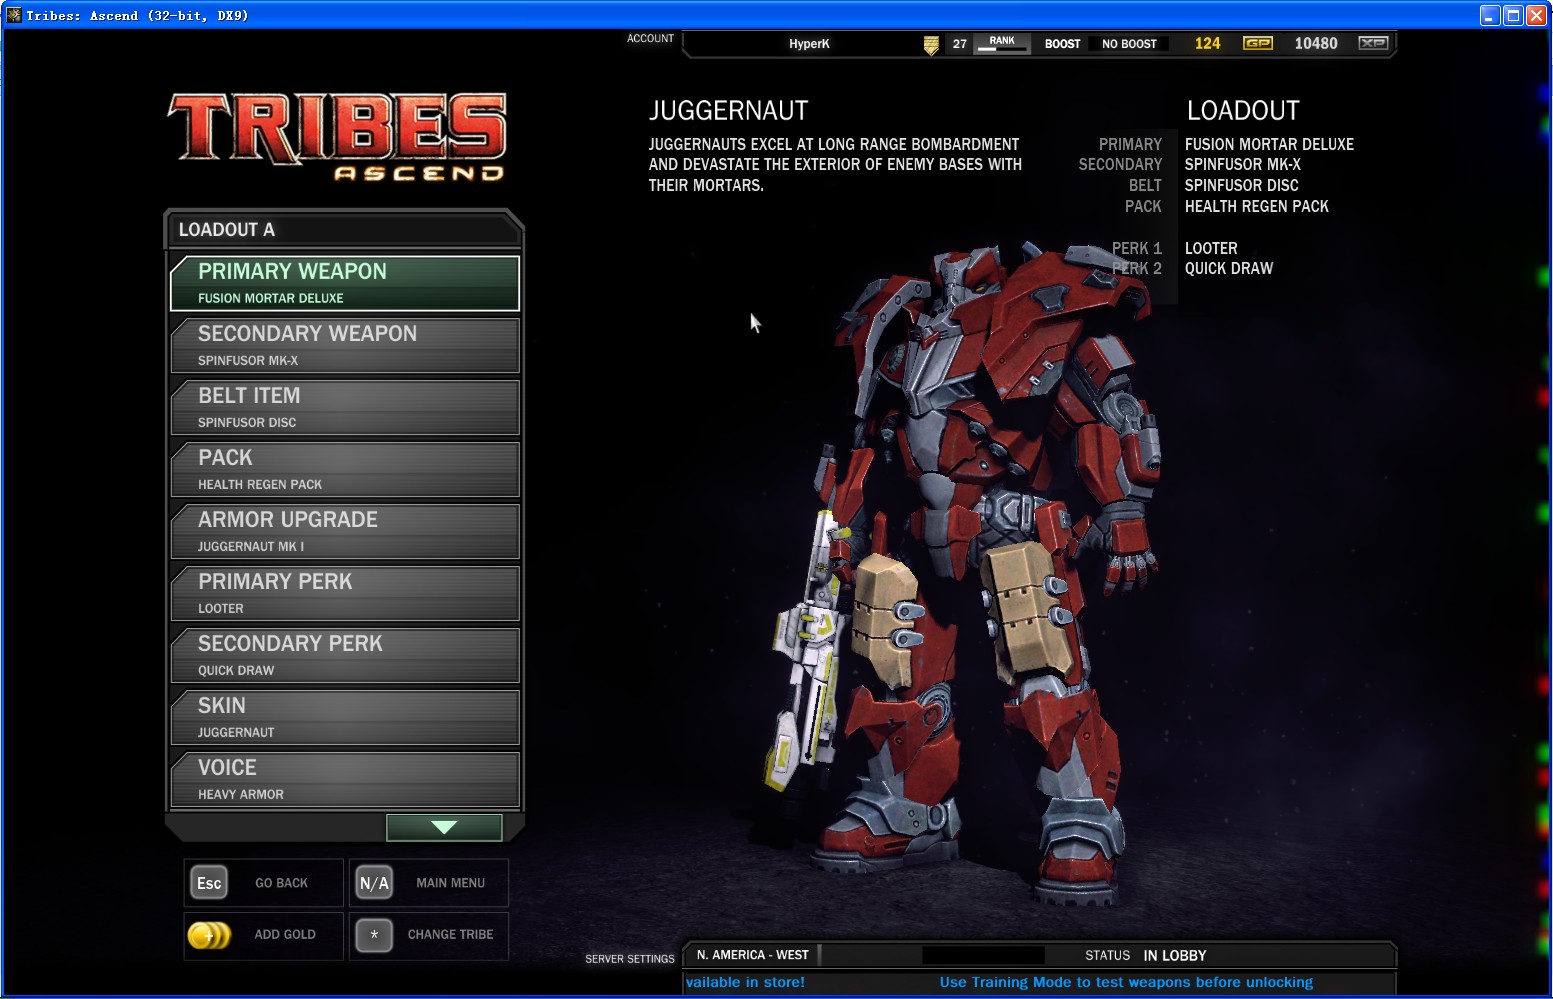Screen dimensions: 1553x999
Task: Maximize the Tribes: Ascend window
Action: tap(1513, 15)
